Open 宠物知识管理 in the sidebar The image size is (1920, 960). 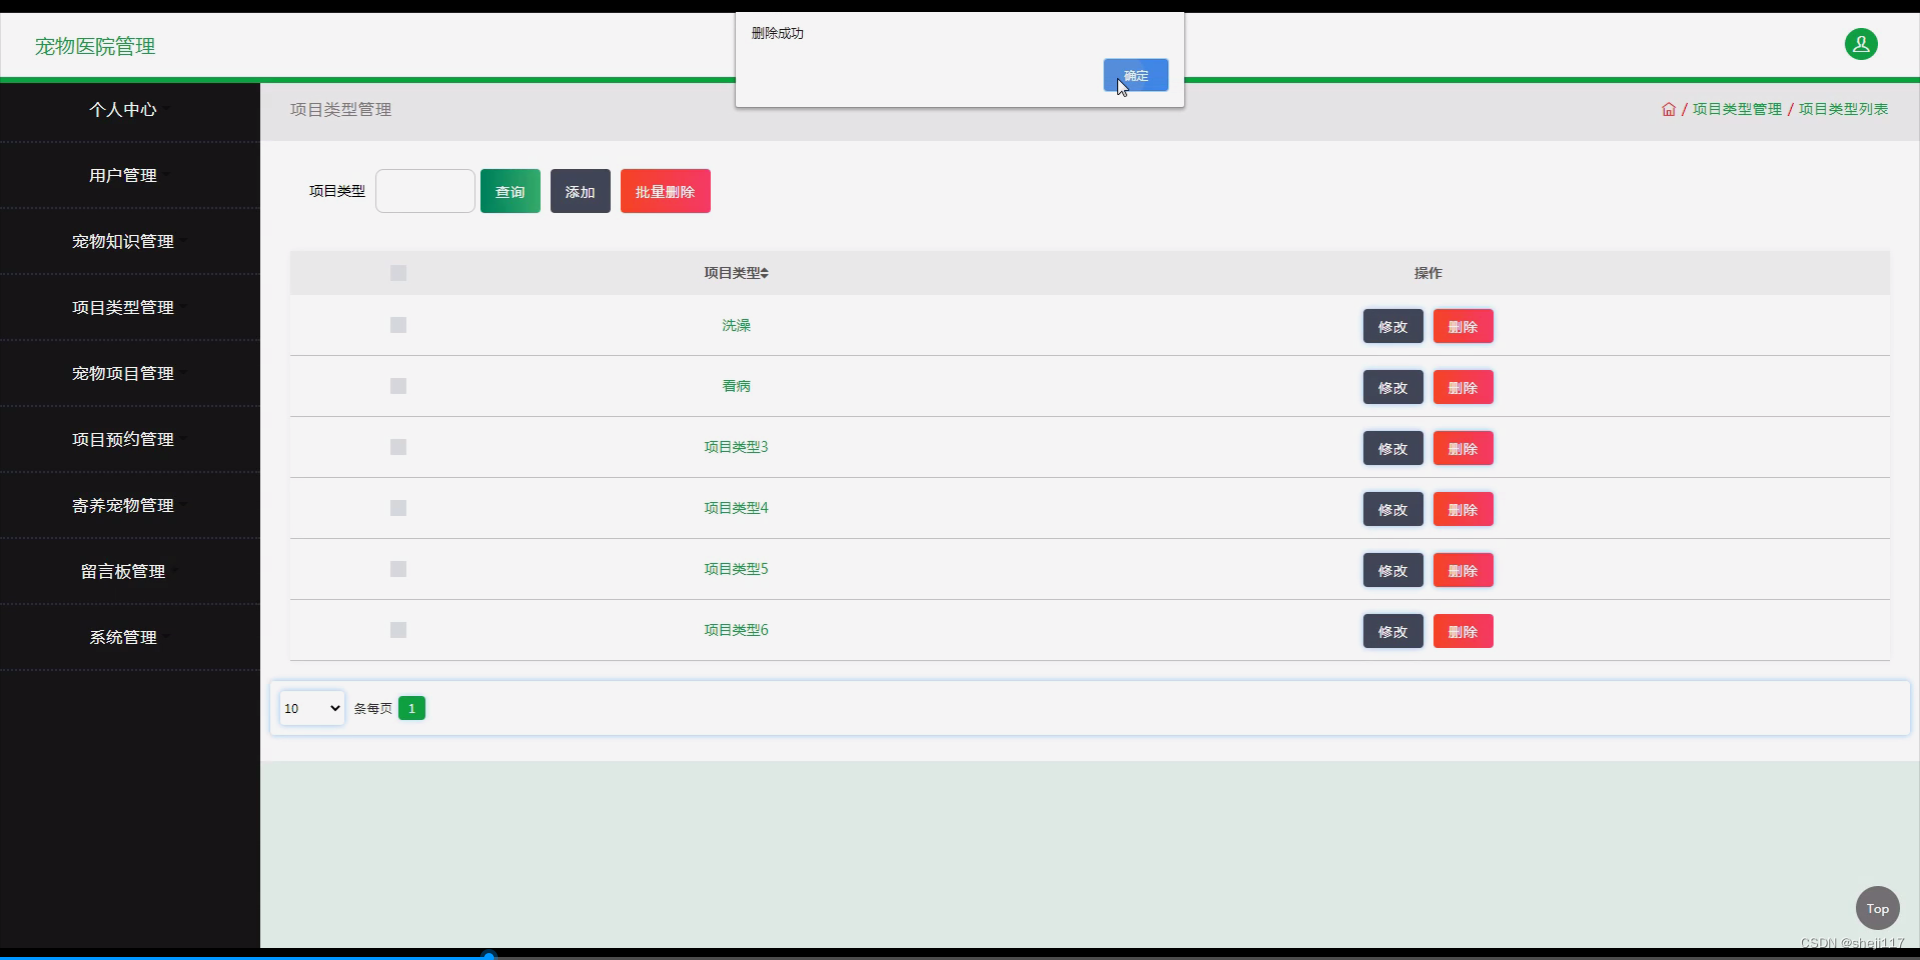[123, 241]
